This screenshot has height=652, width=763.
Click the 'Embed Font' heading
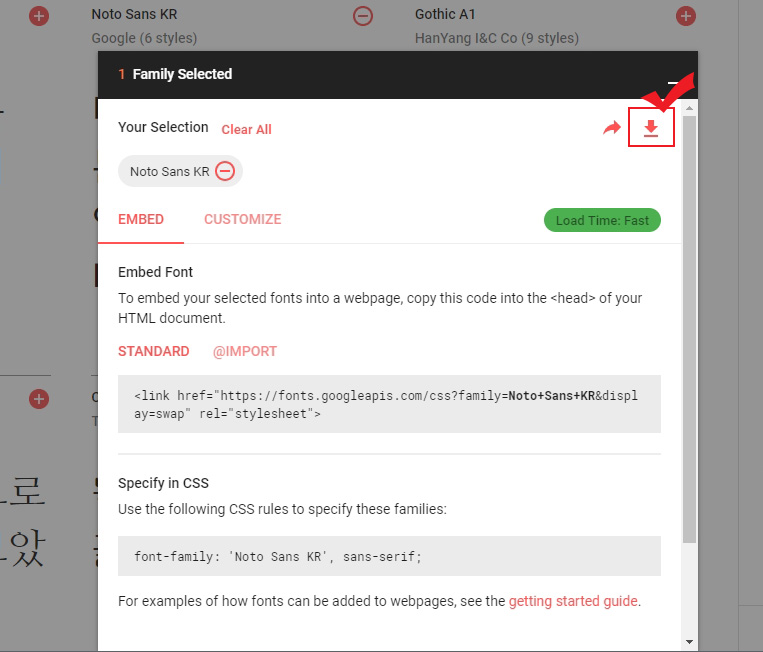tap(155, 272)
